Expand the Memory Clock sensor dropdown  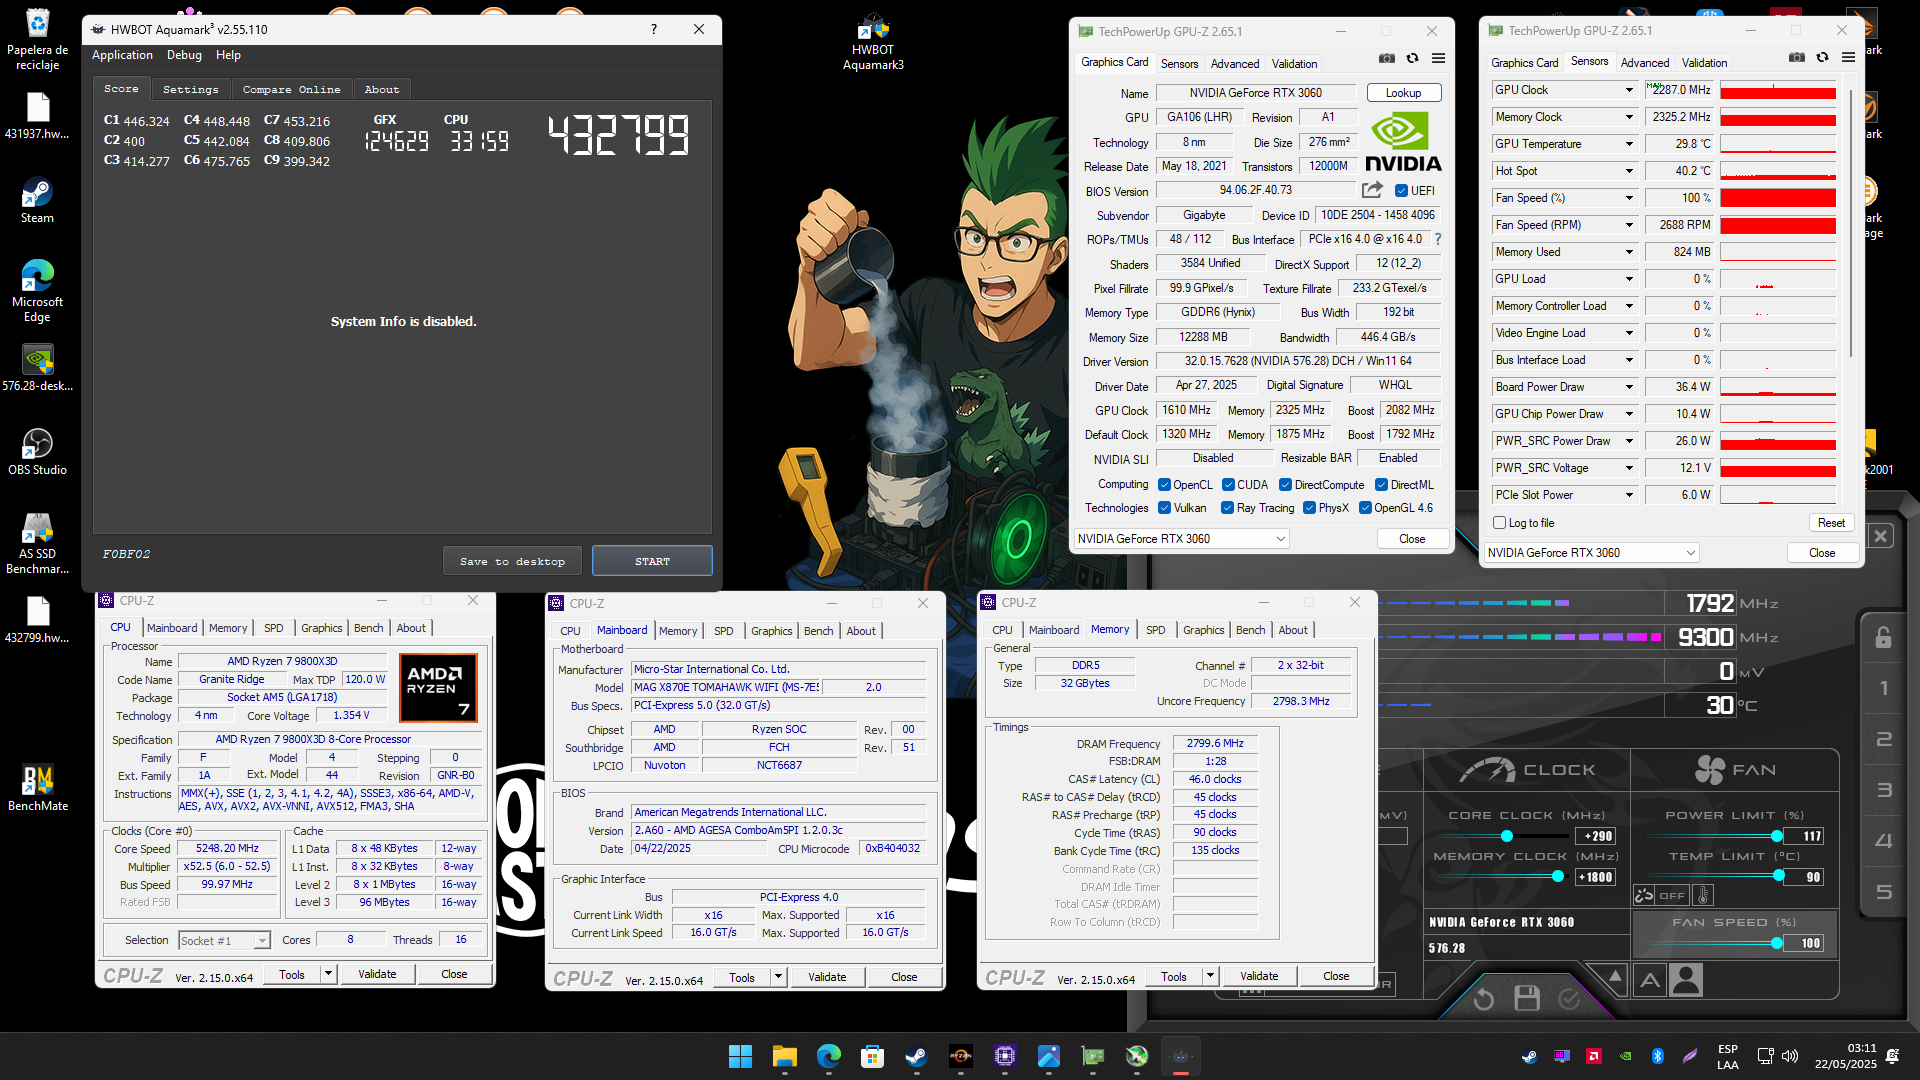(1628, 117)
